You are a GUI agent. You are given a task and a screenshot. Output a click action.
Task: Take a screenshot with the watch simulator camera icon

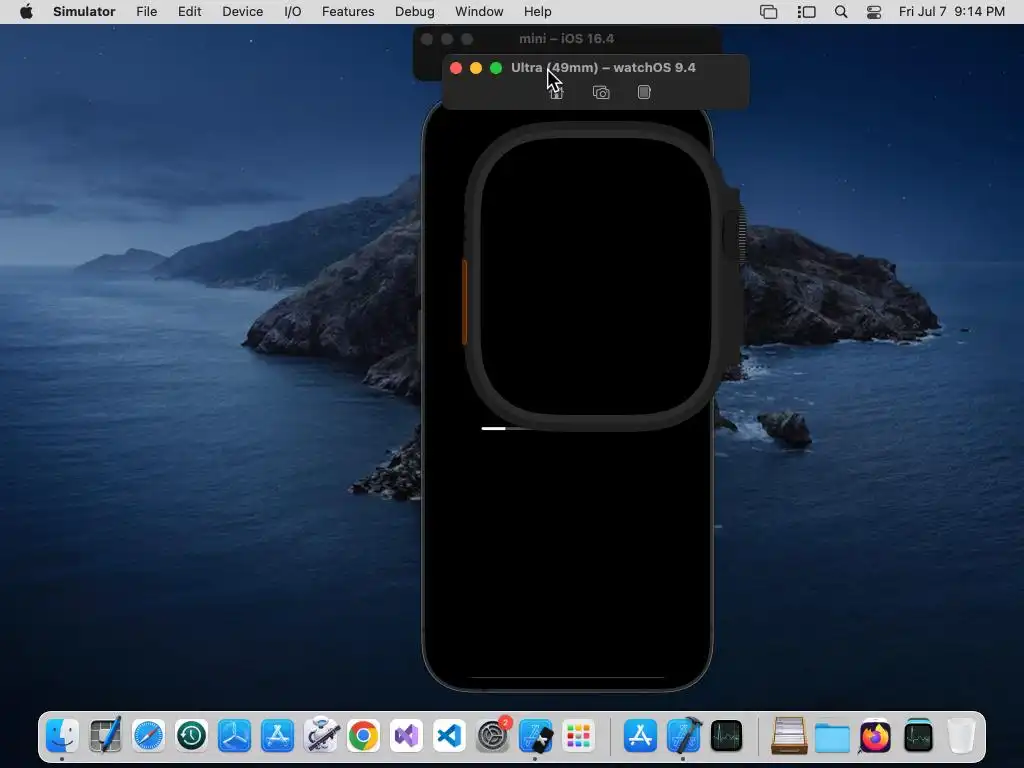(x=601, y=93)
